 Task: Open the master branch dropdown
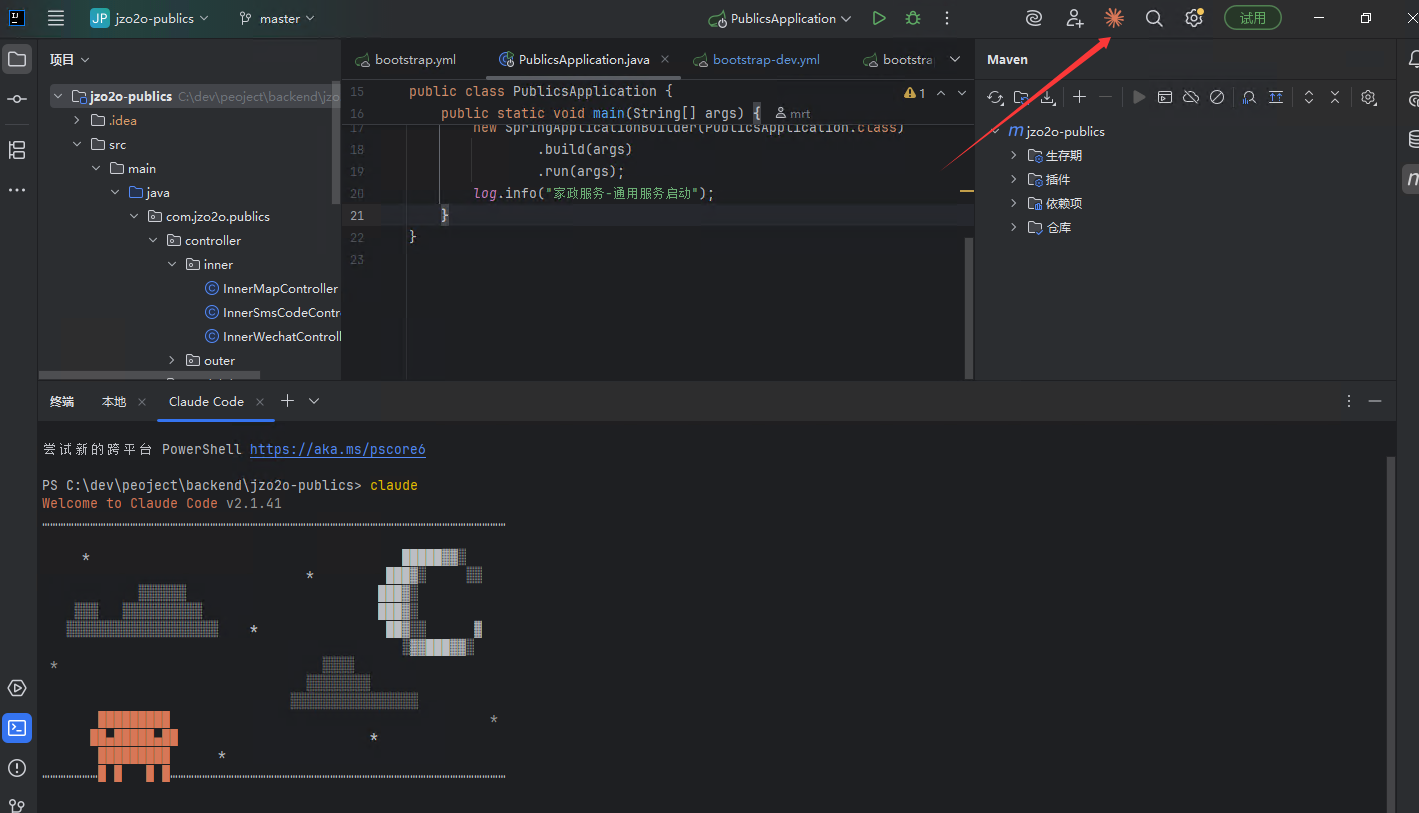coord(277,18)
